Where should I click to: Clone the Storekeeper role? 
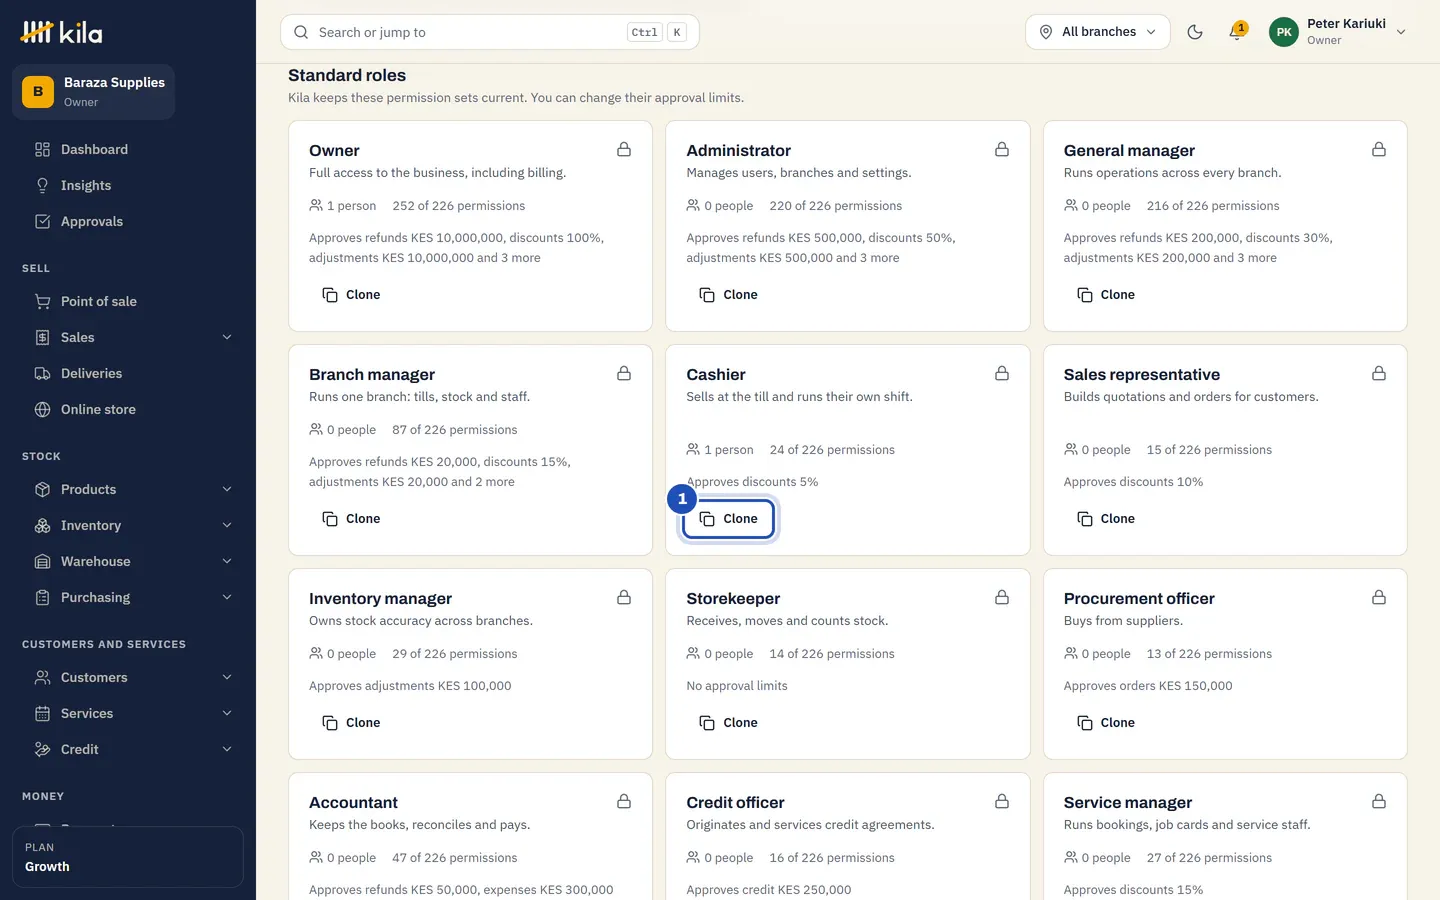[x=728, y=723]
